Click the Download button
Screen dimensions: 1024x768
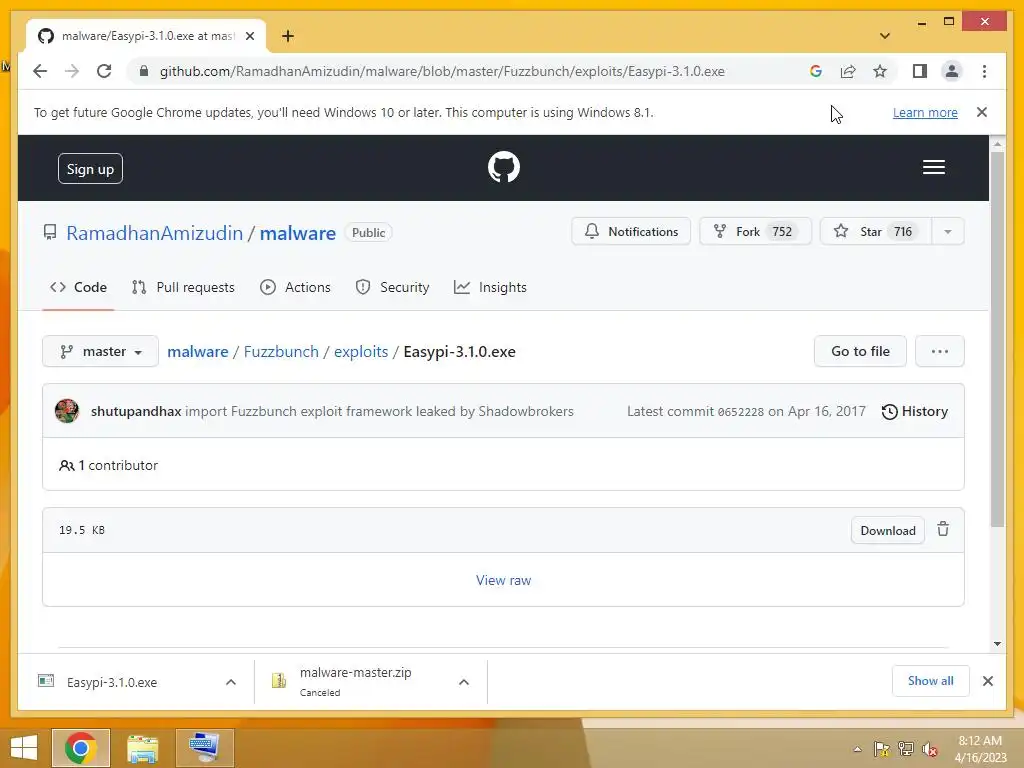[888, 530]
